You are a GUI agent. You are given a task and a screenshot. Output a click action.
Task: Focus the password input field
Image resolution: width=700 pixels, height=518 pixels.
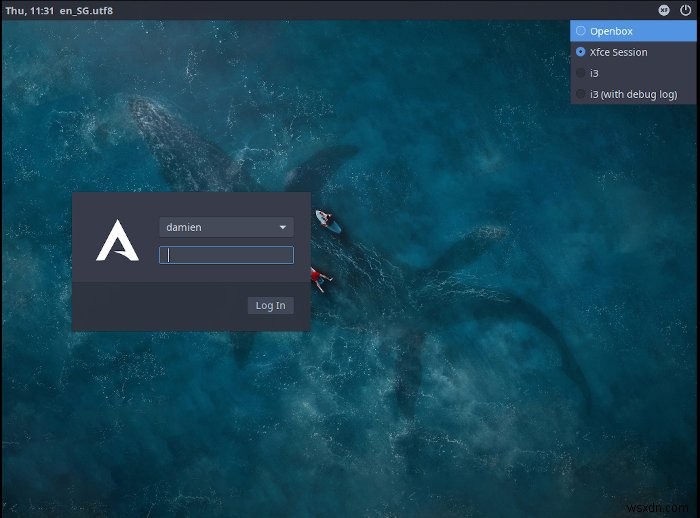(x=226, y=255)
